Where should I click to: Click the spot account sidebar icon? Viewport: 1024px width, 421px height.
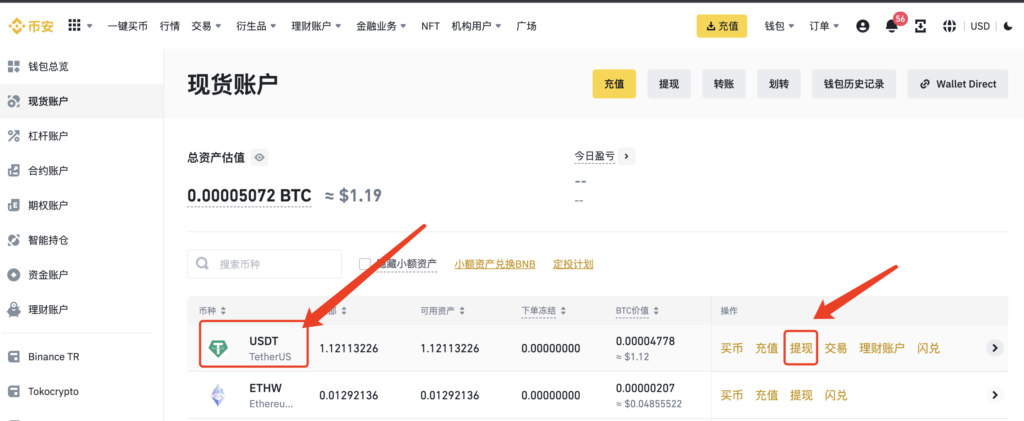14,101
